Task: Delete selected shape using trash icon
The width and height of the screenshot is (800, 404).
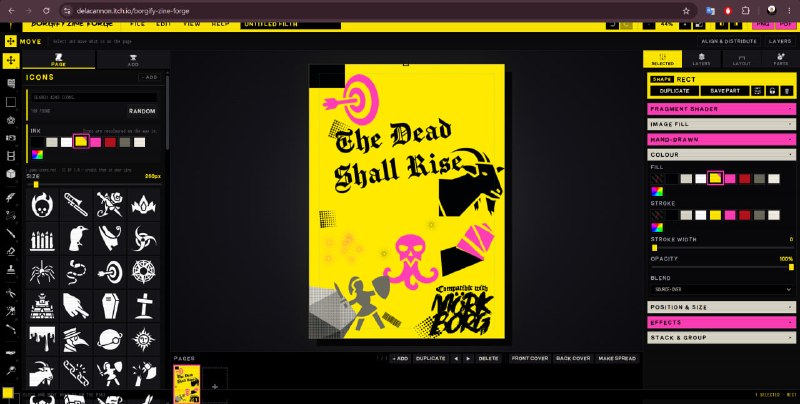Action: [x=787, y=91]
